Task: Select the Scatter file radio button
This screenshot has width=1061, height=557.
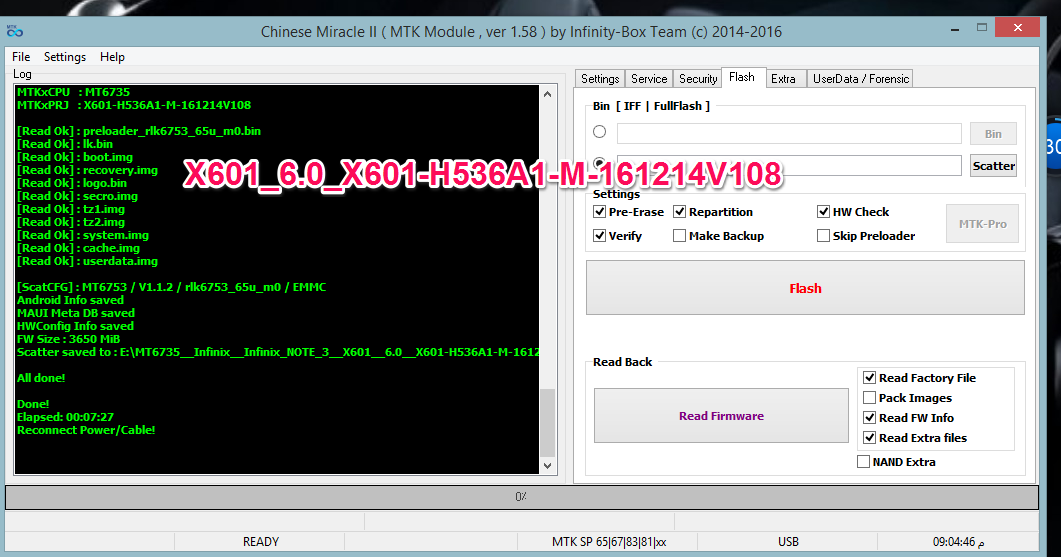Action: (x=600, y=163)
